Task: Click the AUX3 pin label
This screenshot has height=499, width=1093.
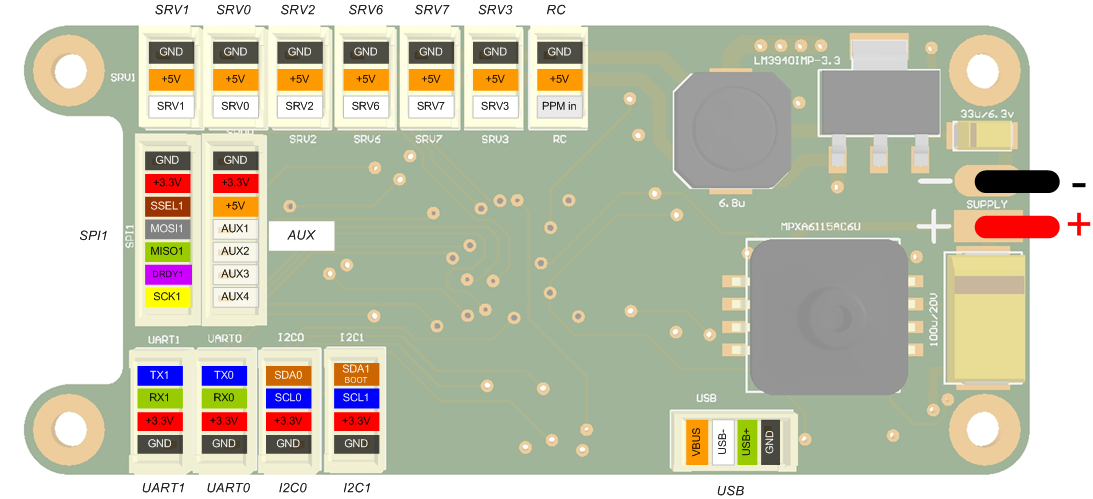Action: tap(236, 274)
